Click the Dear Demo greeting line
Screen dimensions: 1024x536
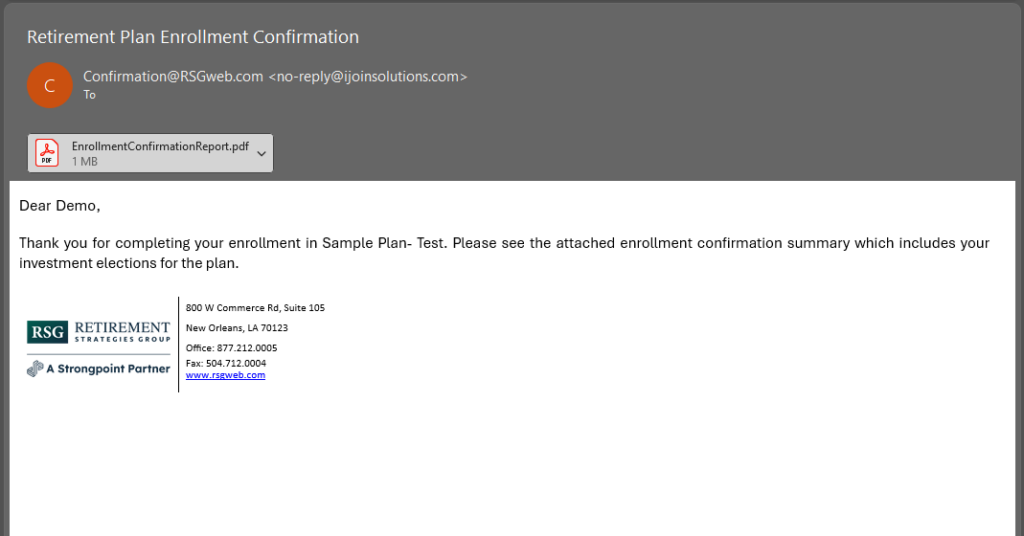pyautogui.click(x=60, y=206)
